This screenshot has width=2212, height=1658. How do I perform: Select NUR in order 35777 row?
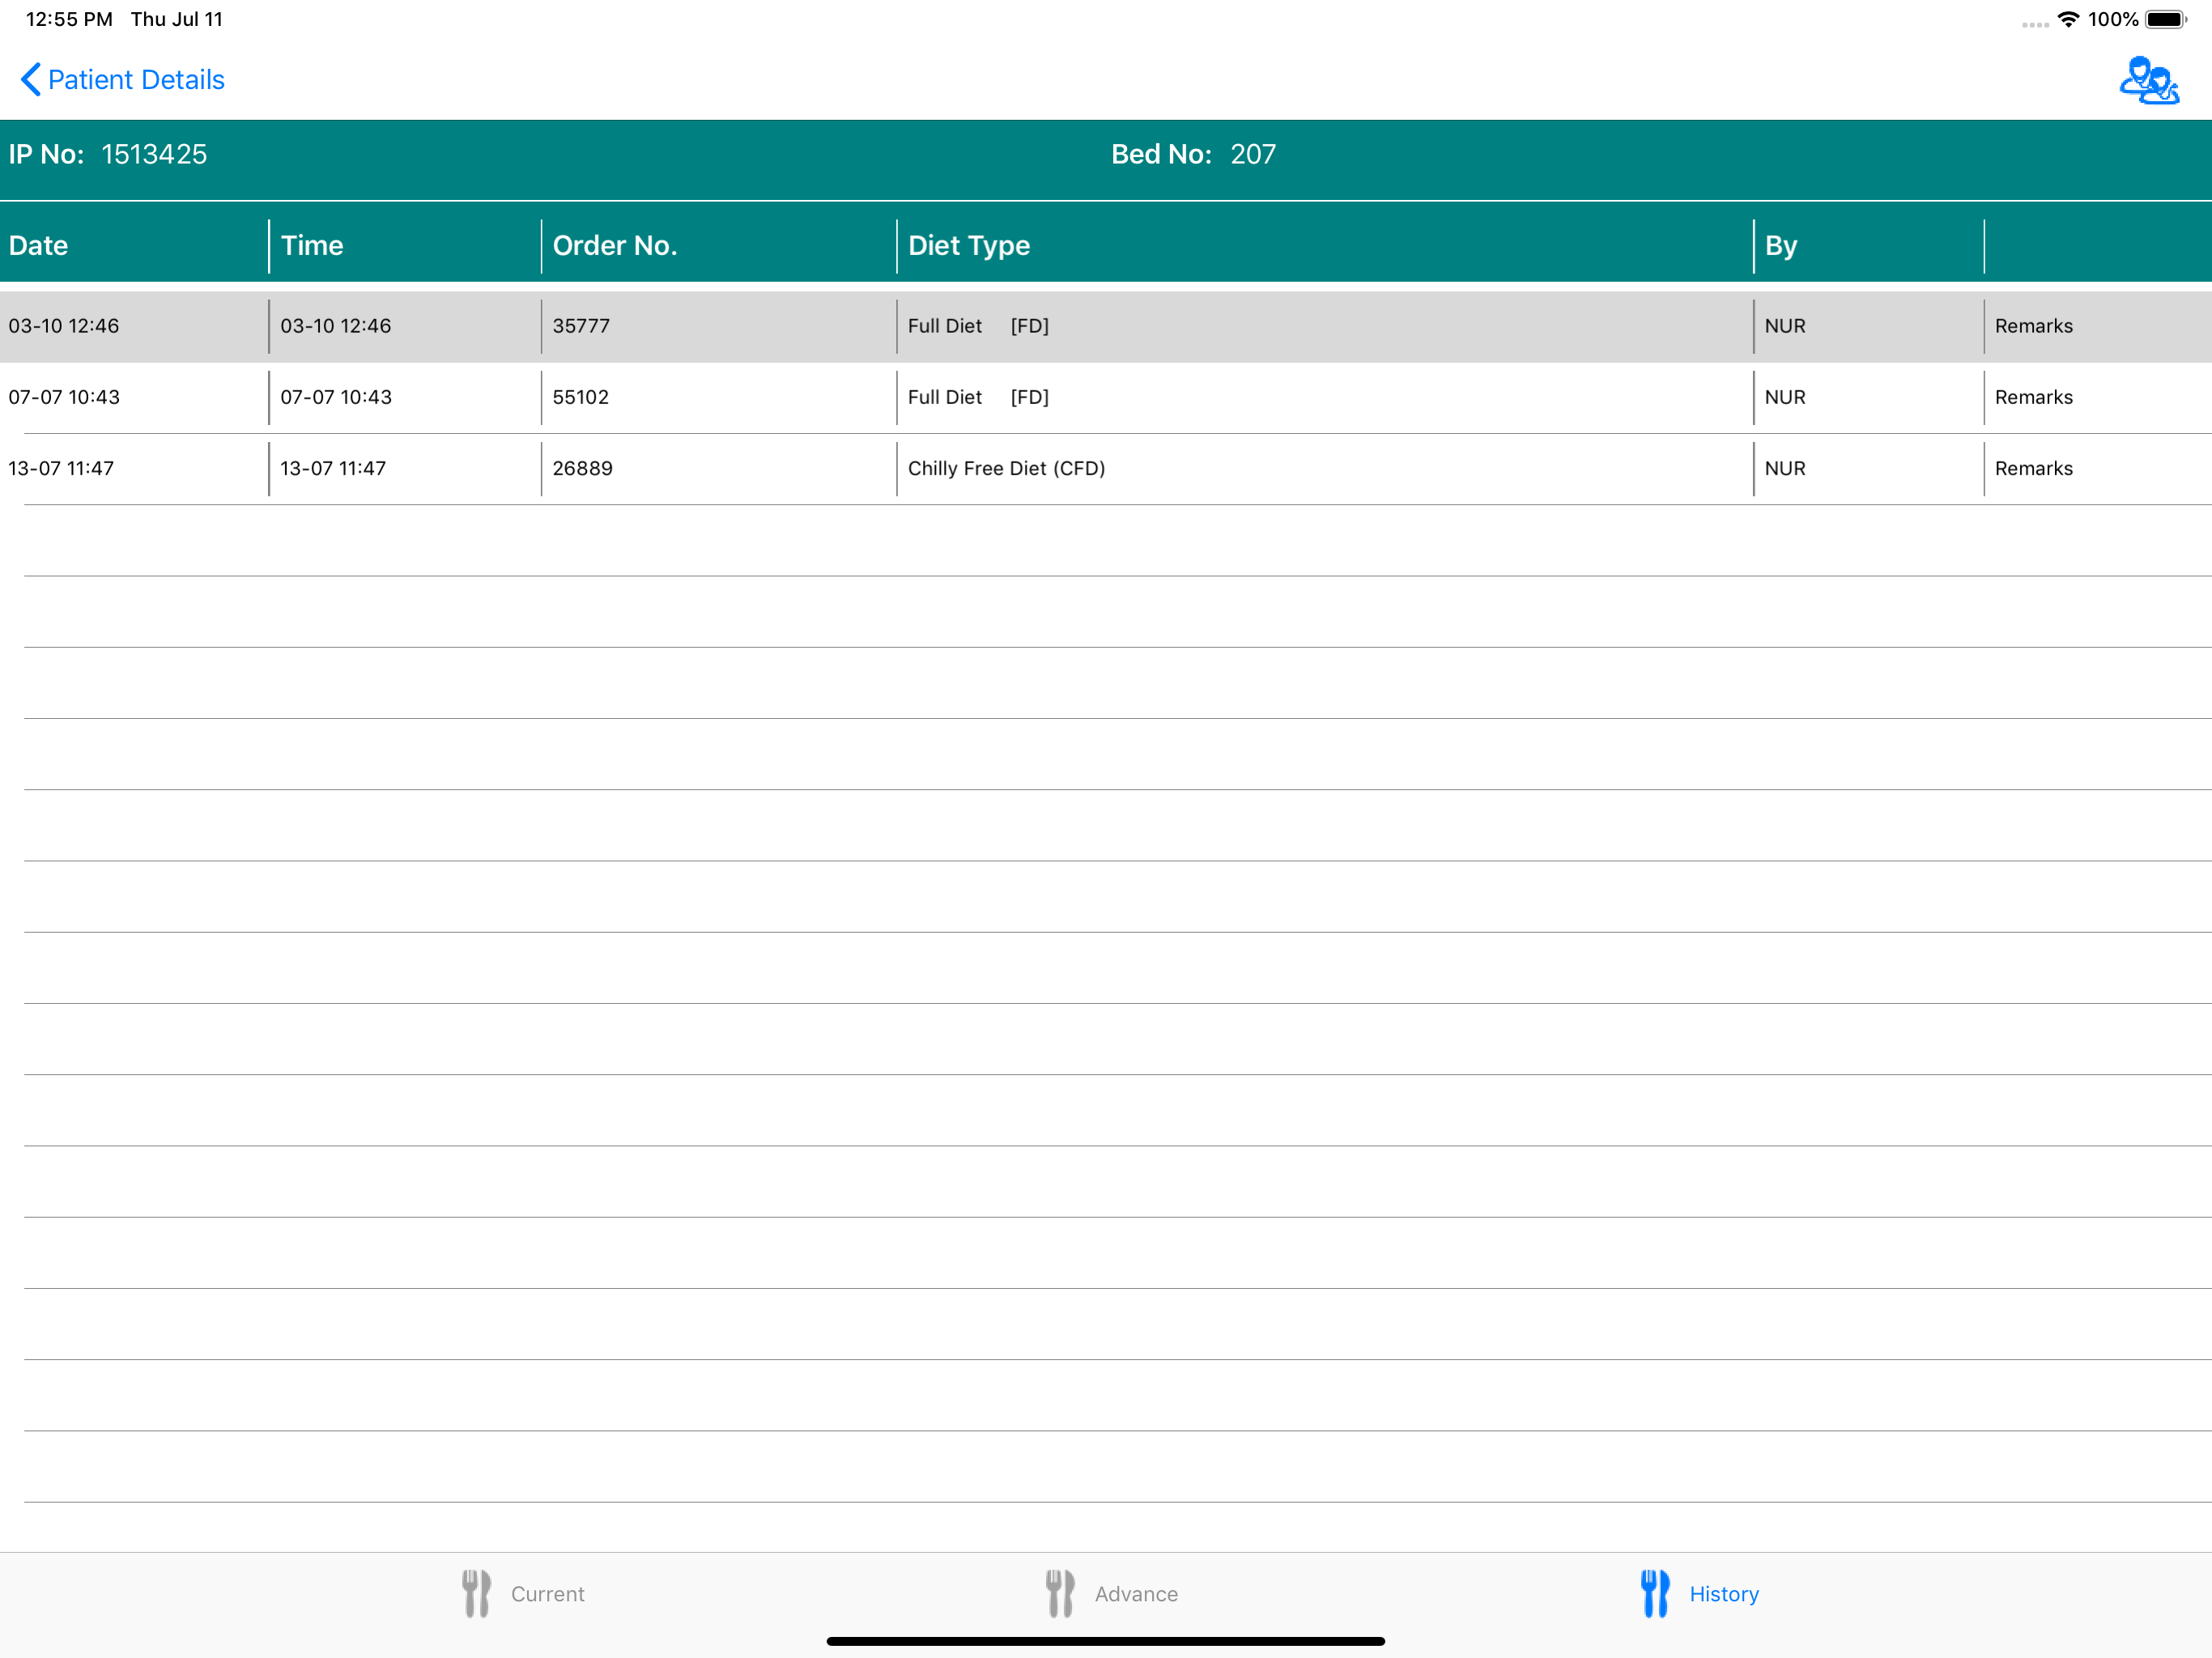[x=1785, y=326]
